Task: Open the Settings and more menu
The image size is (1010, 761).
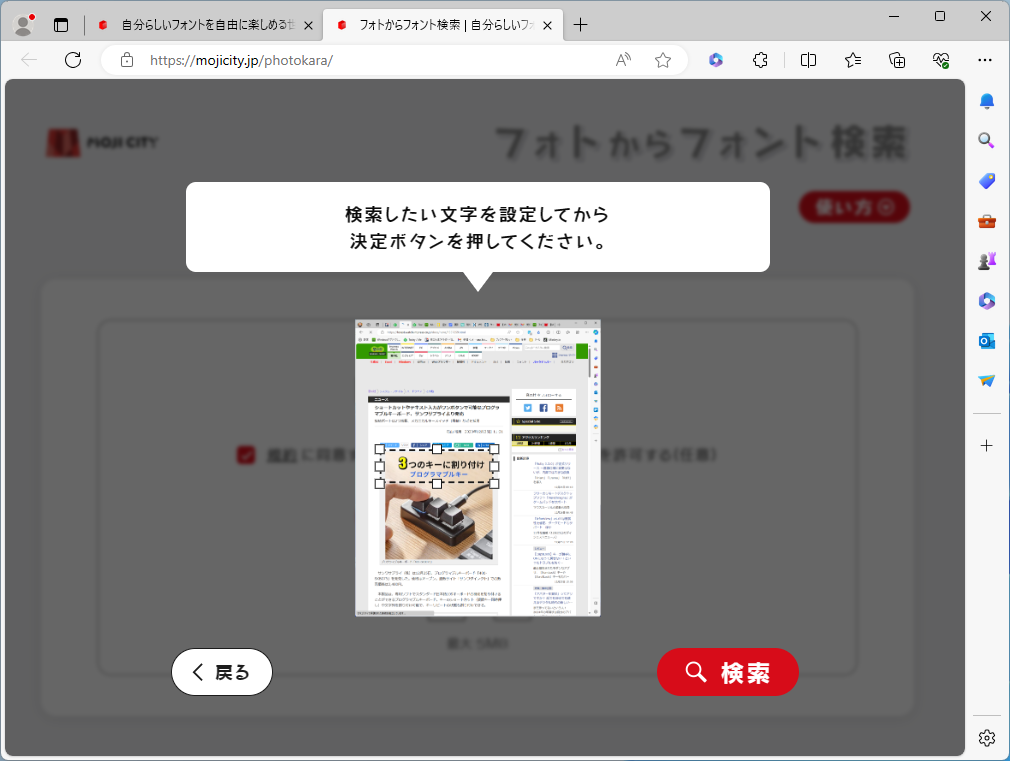Action: (986, 60)
